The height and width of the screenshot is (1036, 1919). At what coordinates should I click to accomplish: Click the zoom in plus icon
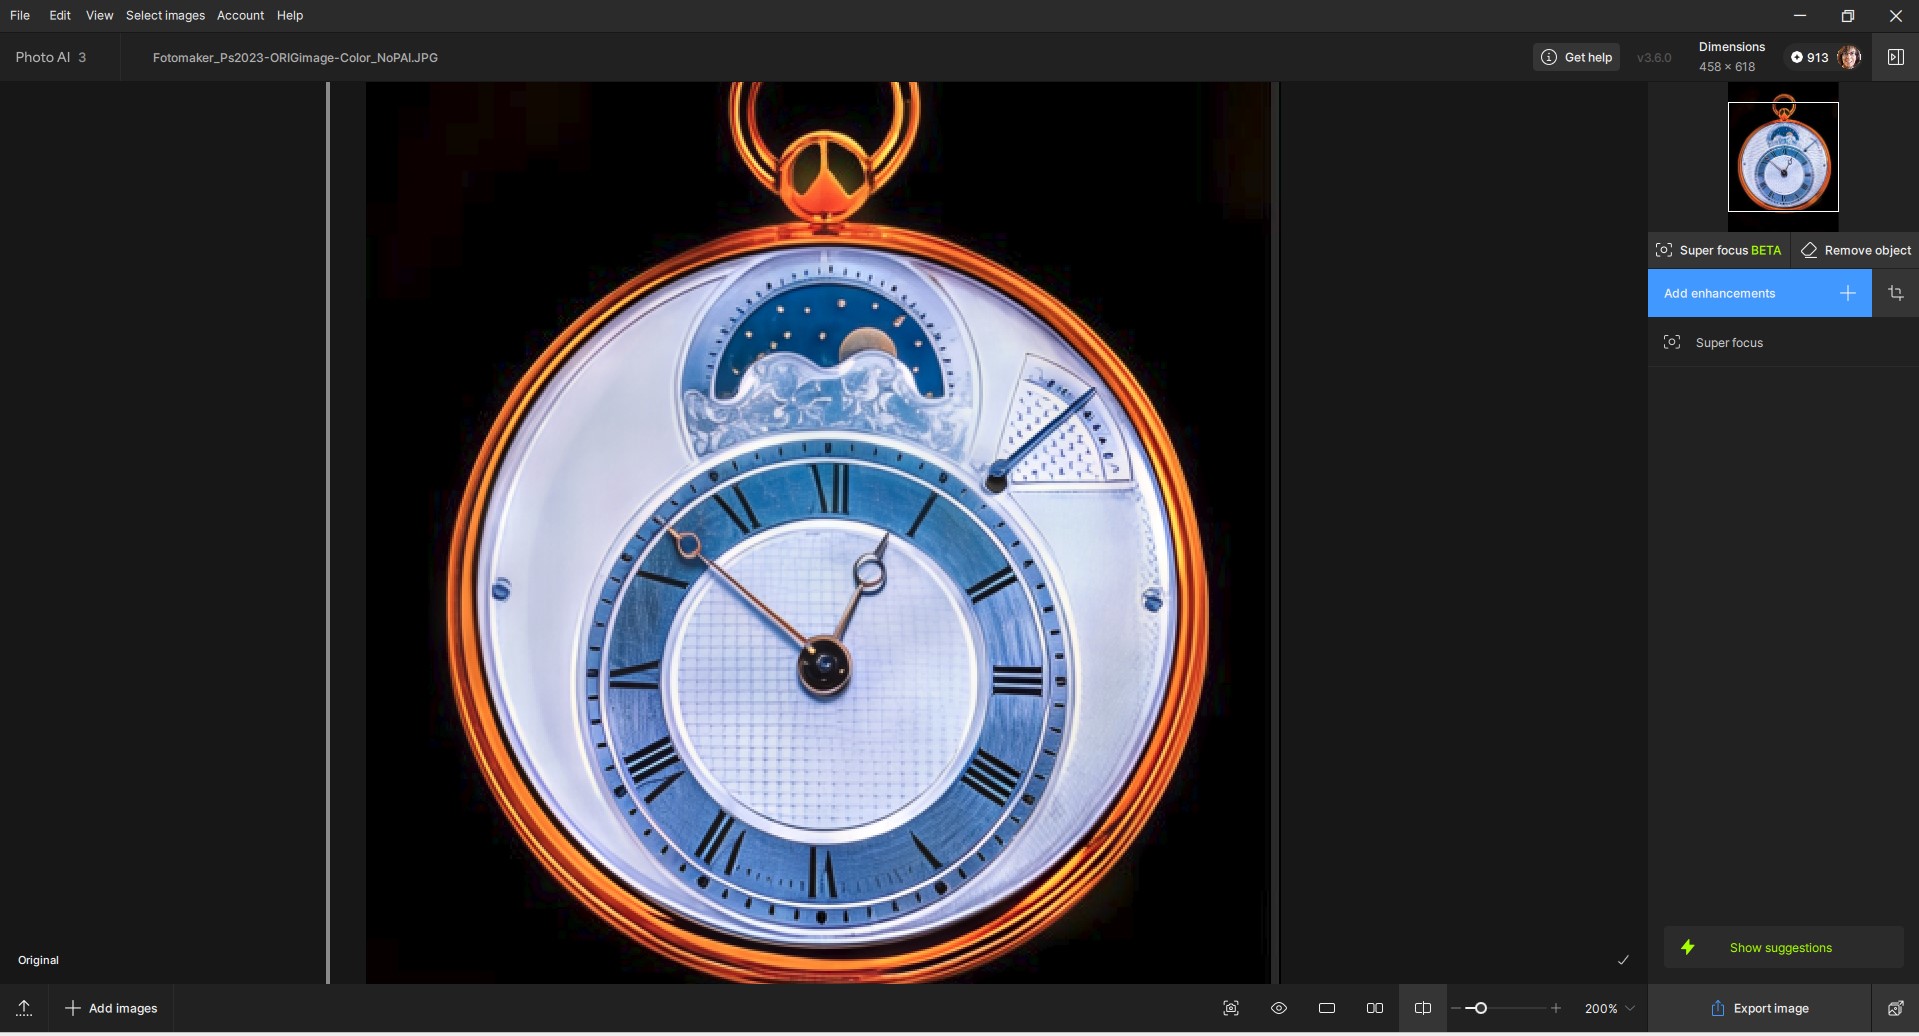[1555, 1008]
